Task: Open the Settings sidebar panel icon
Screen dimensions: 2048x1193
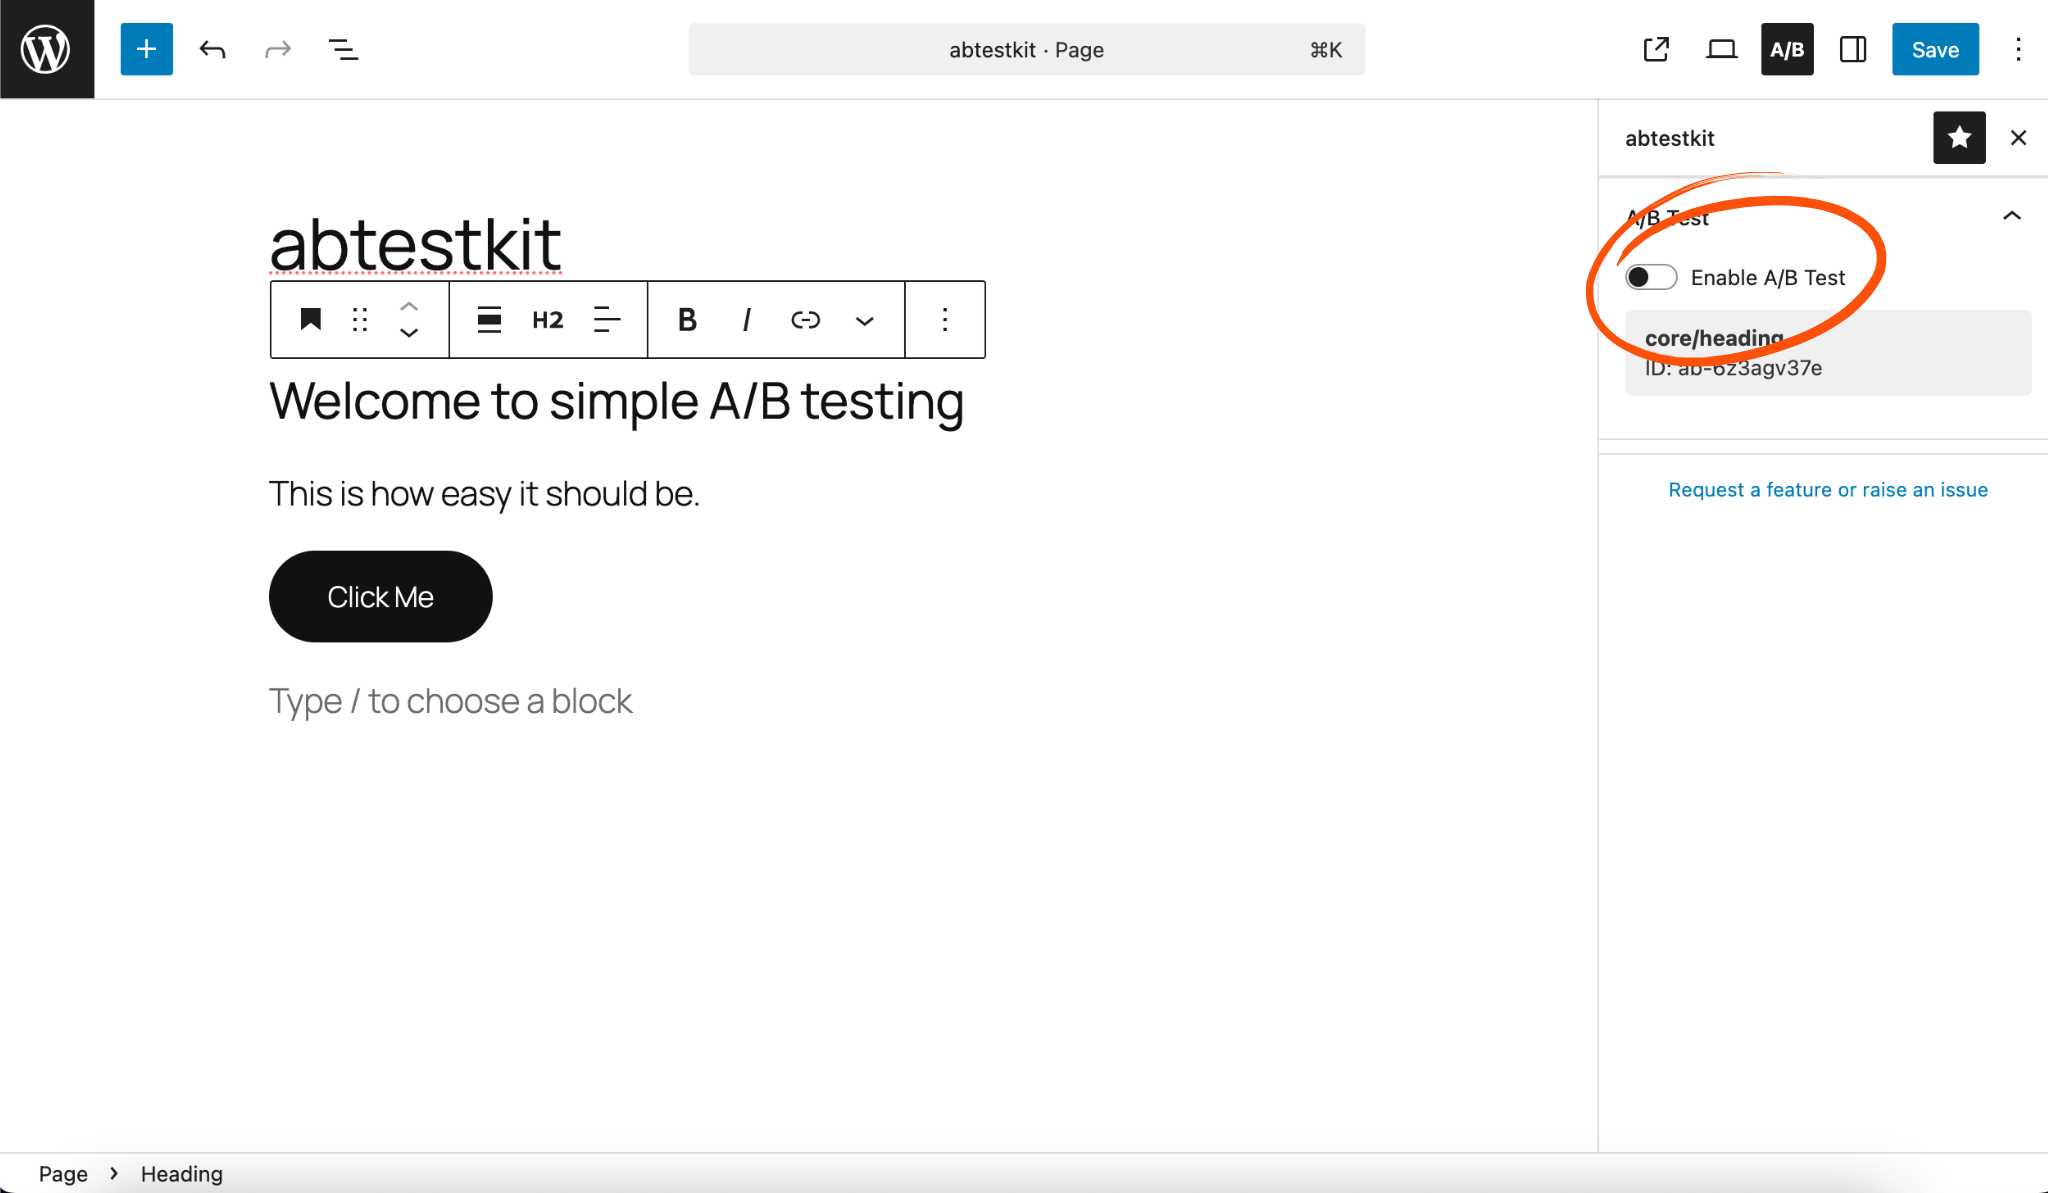Action: 1852,49
